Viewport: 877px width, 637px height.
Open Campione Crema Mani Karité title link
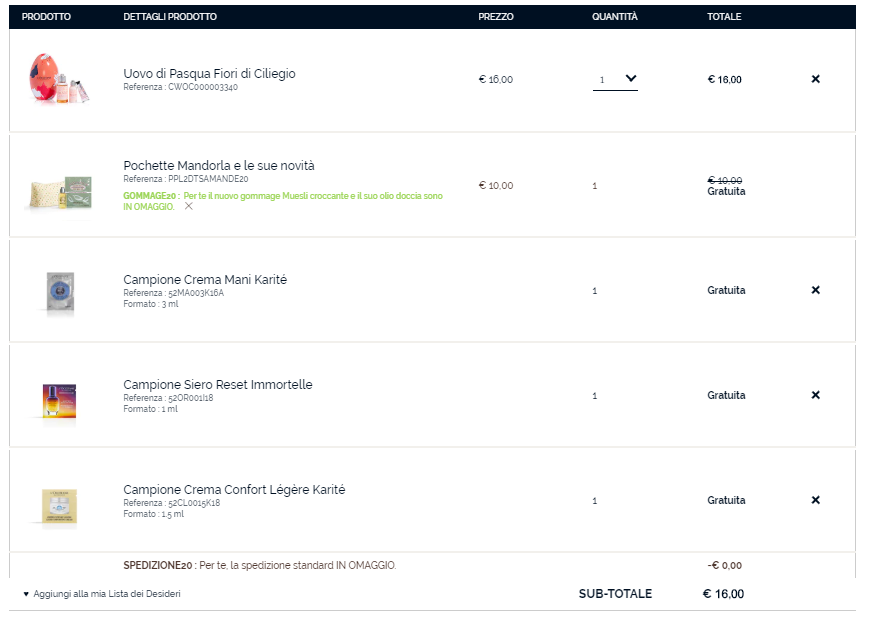205,279
